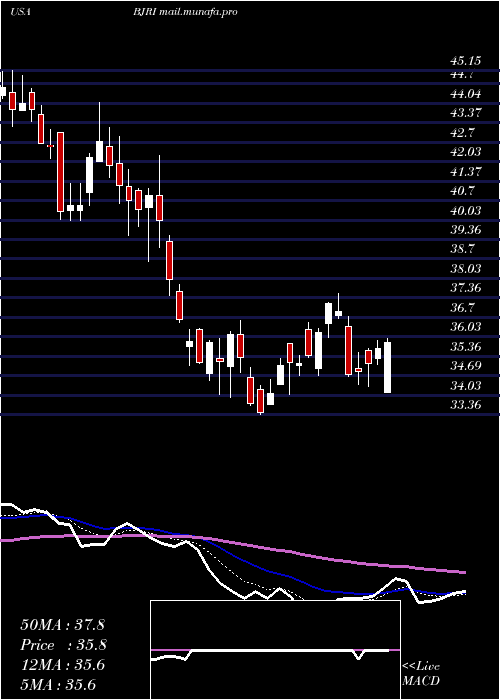This screenshot has height=700, width=500.
Task: Click the last tall white candlestick
Action: coord(388,367)
